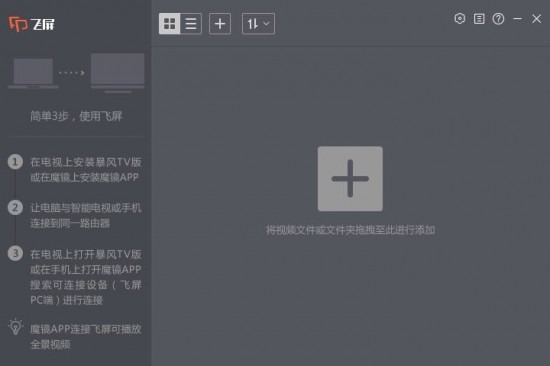Click the large plus tile to add videos
Screen dimensions: 550x366
350,179
